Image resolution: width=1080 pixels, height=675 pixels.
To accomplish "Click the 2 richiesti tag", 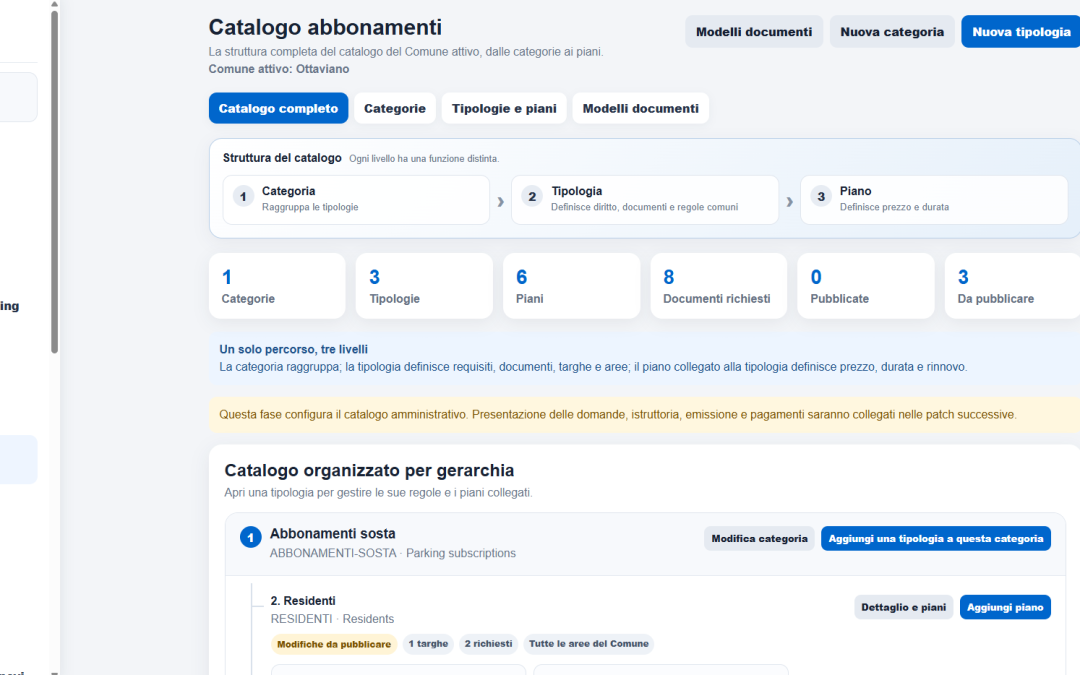I will 488,644.
